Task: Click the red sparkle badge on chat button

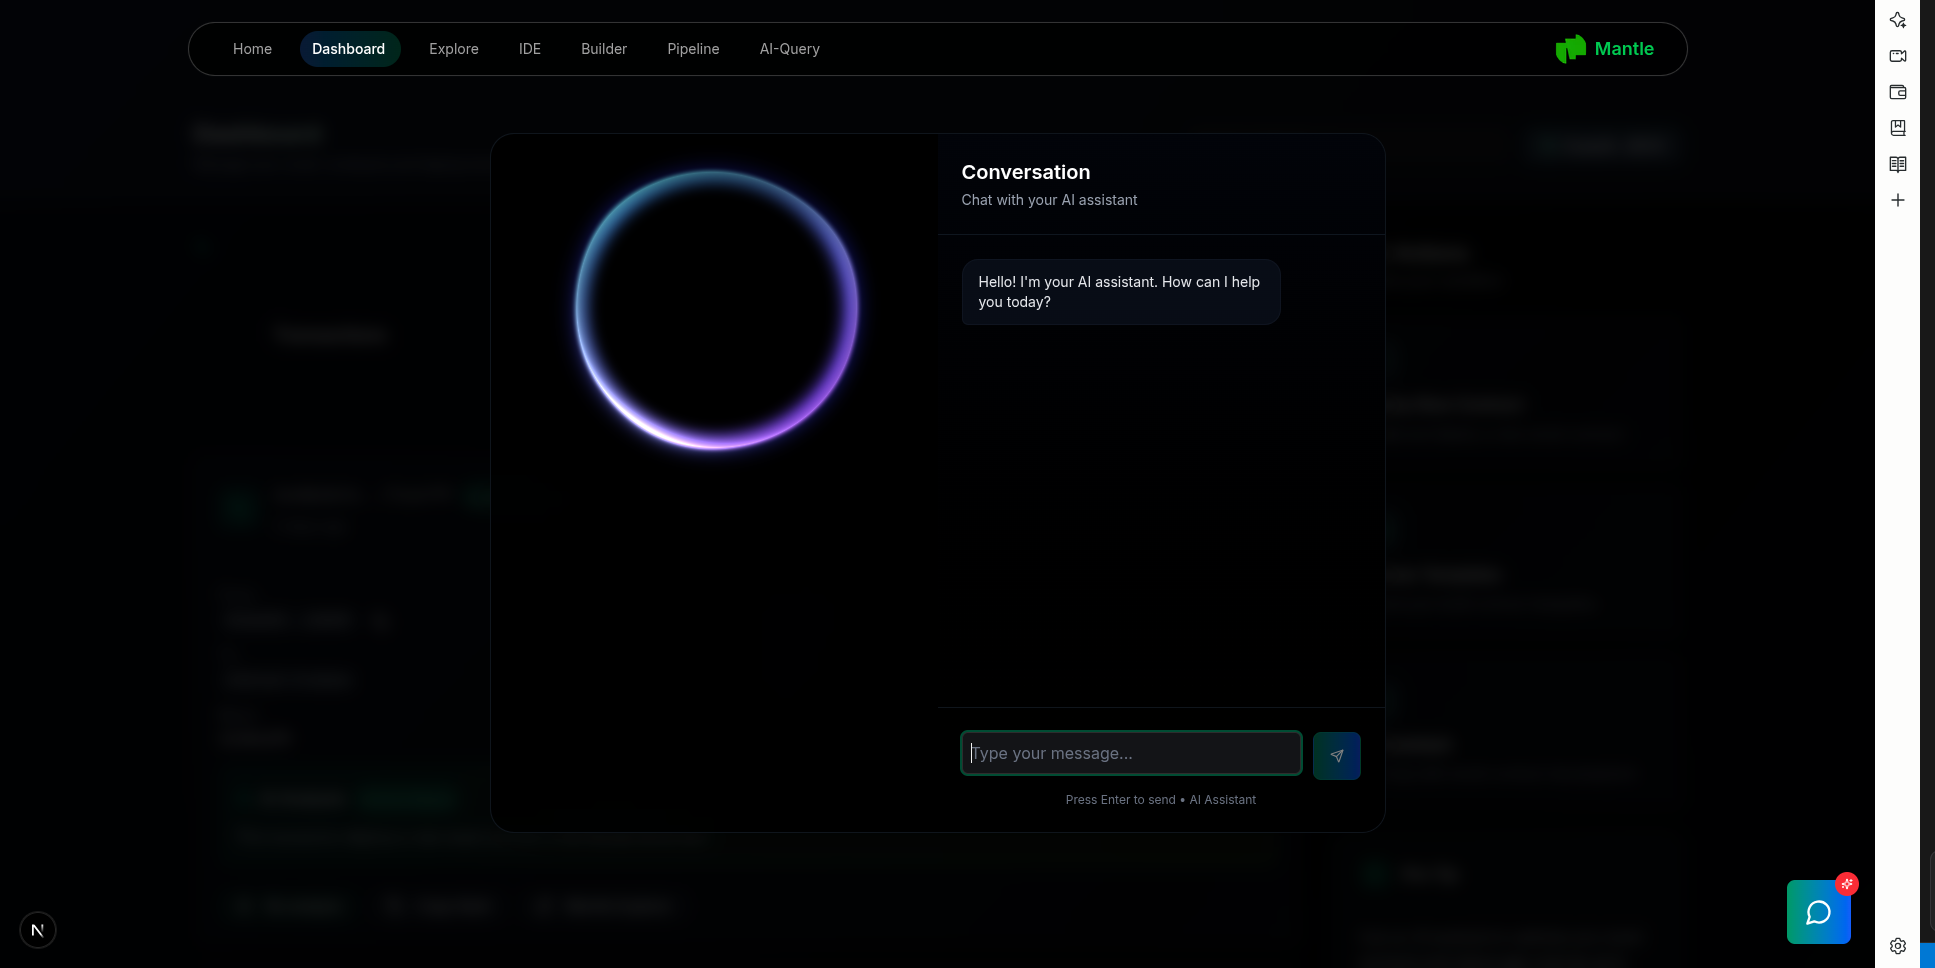Action: coord(1846,884)
